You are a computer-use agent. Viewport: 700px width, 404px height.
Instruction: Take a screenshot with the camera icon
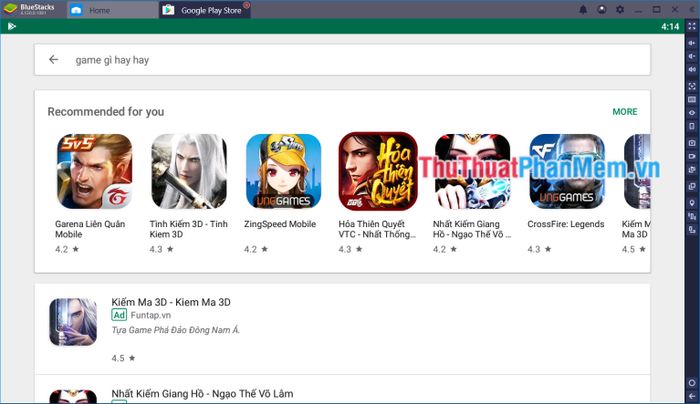click(x=692, y=143)
